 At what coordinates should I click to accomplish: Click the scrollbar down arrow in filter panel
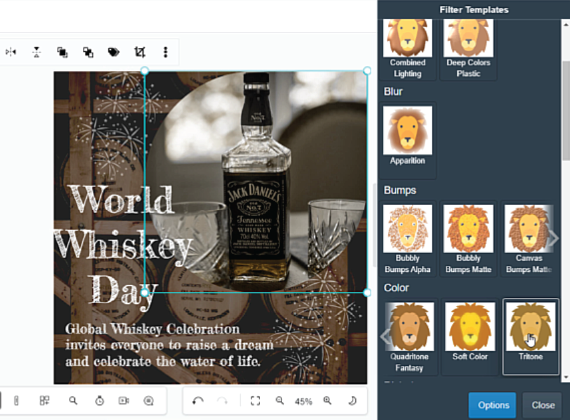(x=566, y=377)
